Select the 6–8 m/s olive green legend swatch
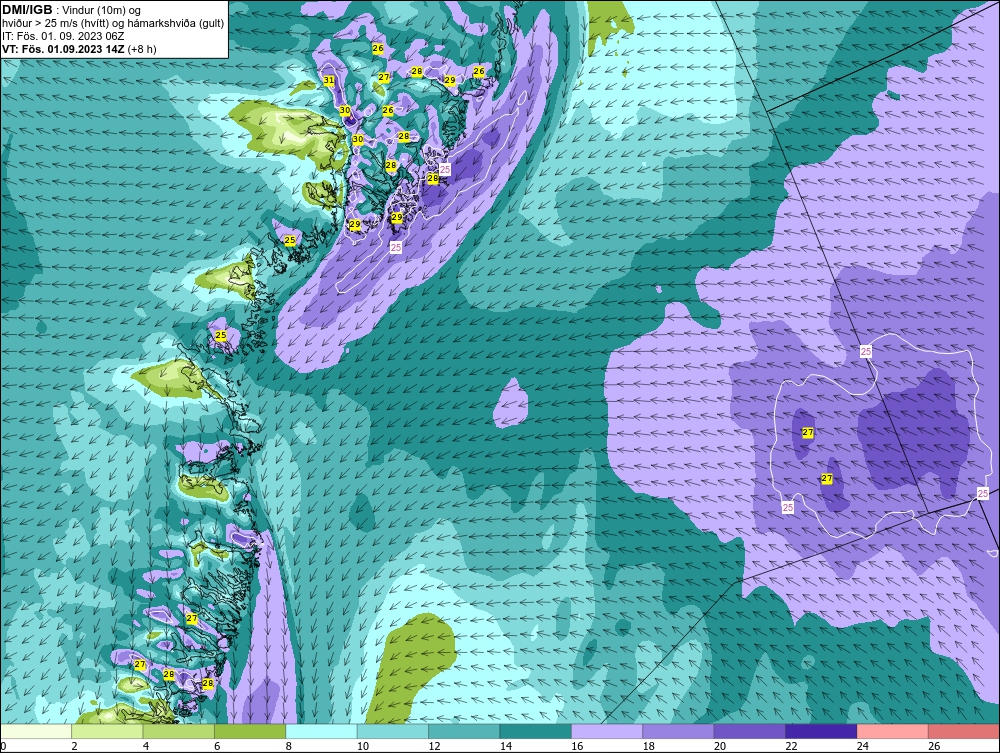Screen dimensions: 1000x753 [x=251, y=731]
